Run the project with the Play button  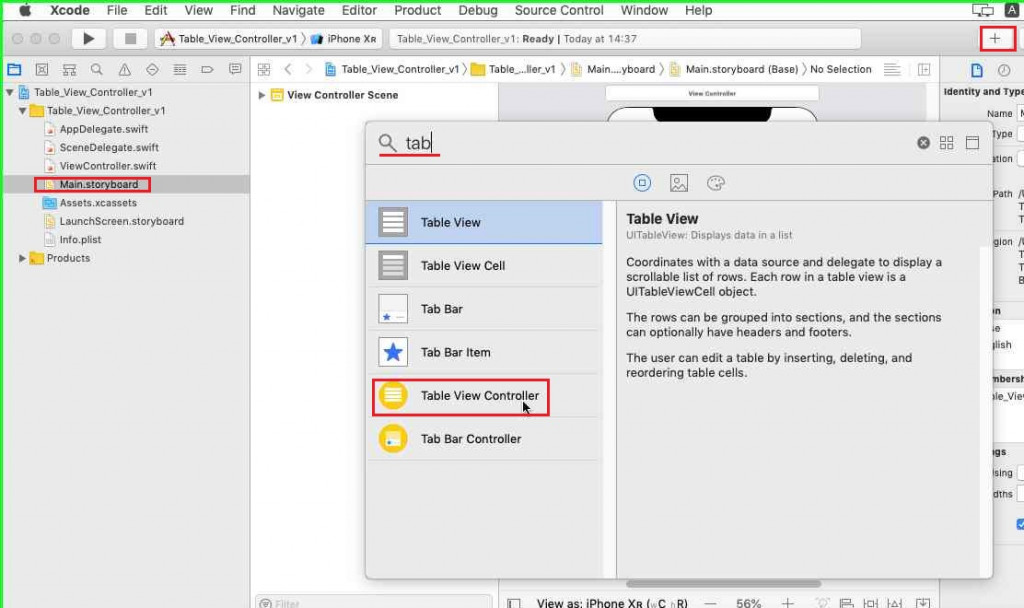(x=88, y=39)
